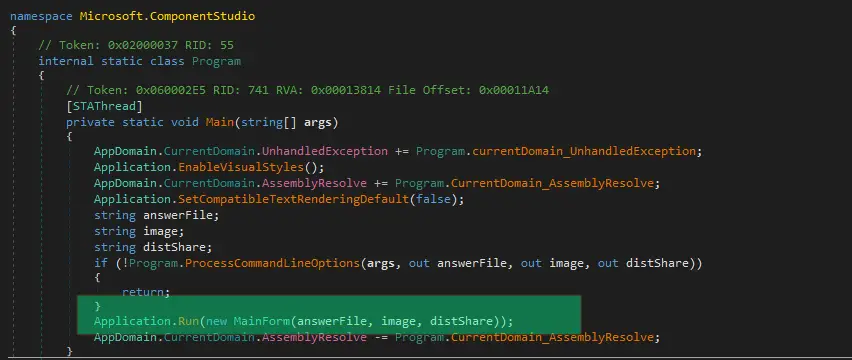Click the namespace keyword
Viewport: 852px width, 360px height.
[x=41, y=16]
